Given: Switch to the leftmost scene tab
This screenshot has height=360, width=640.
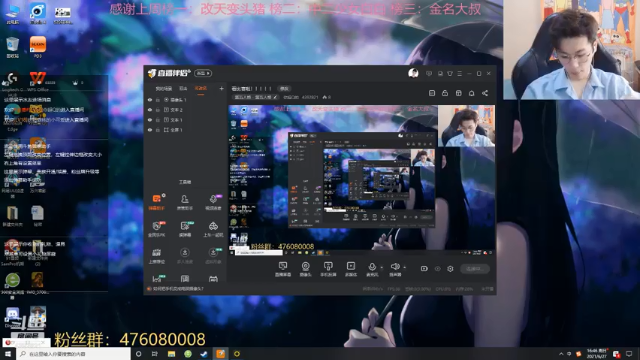Looking at the screenshot, I should pyautogui.click(x=164, y=89).
